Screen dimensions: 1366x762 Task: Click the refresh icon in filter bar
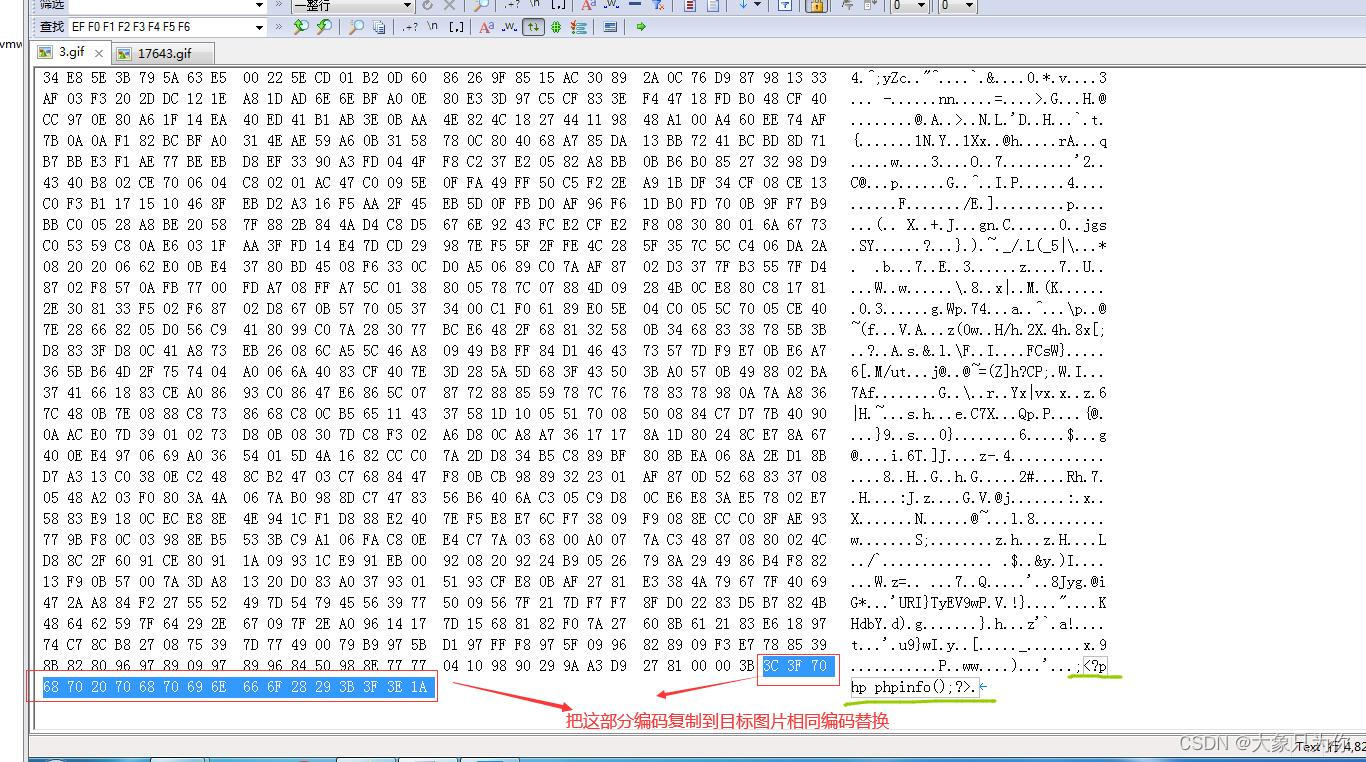[x=428, y=5]
